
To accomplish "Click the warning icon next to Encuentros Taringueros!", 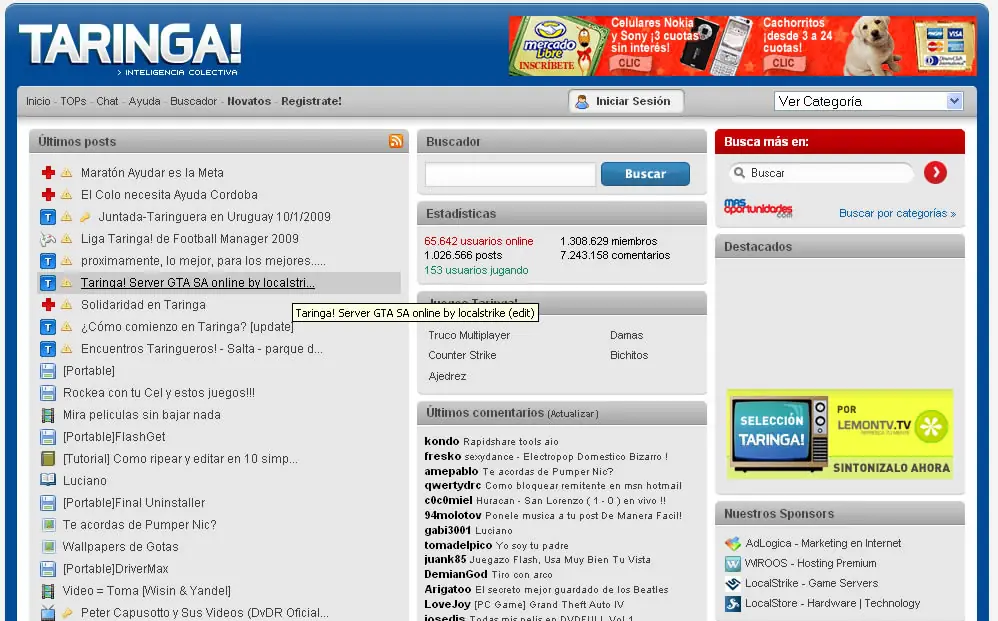I will 66,349.
